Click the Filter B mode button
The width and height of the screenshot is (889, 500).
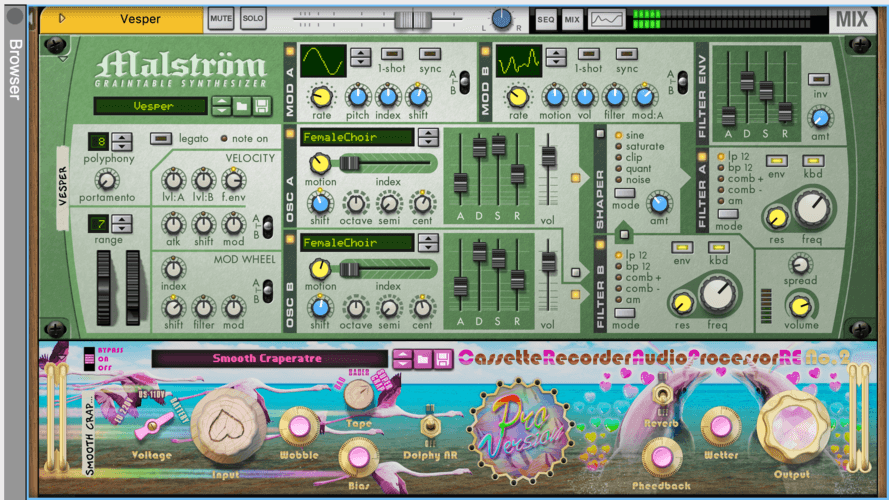coord(624,313)
